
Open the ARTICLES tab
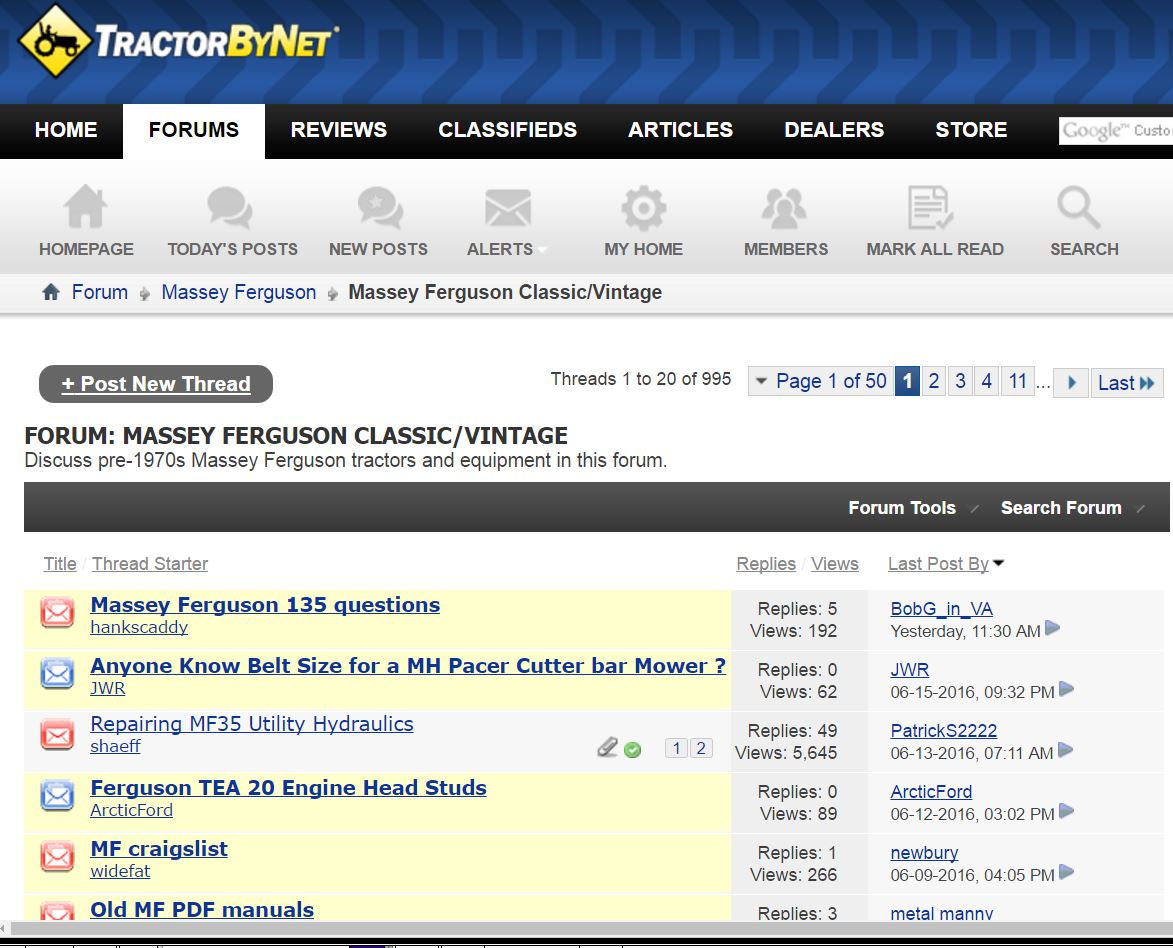681,130
